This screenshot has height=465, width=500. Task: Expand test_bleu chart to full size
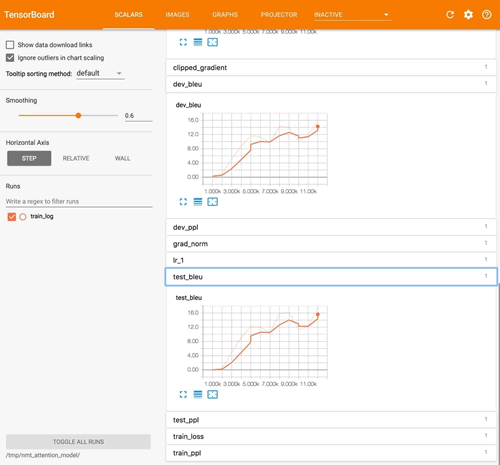[x=183, y=394]
